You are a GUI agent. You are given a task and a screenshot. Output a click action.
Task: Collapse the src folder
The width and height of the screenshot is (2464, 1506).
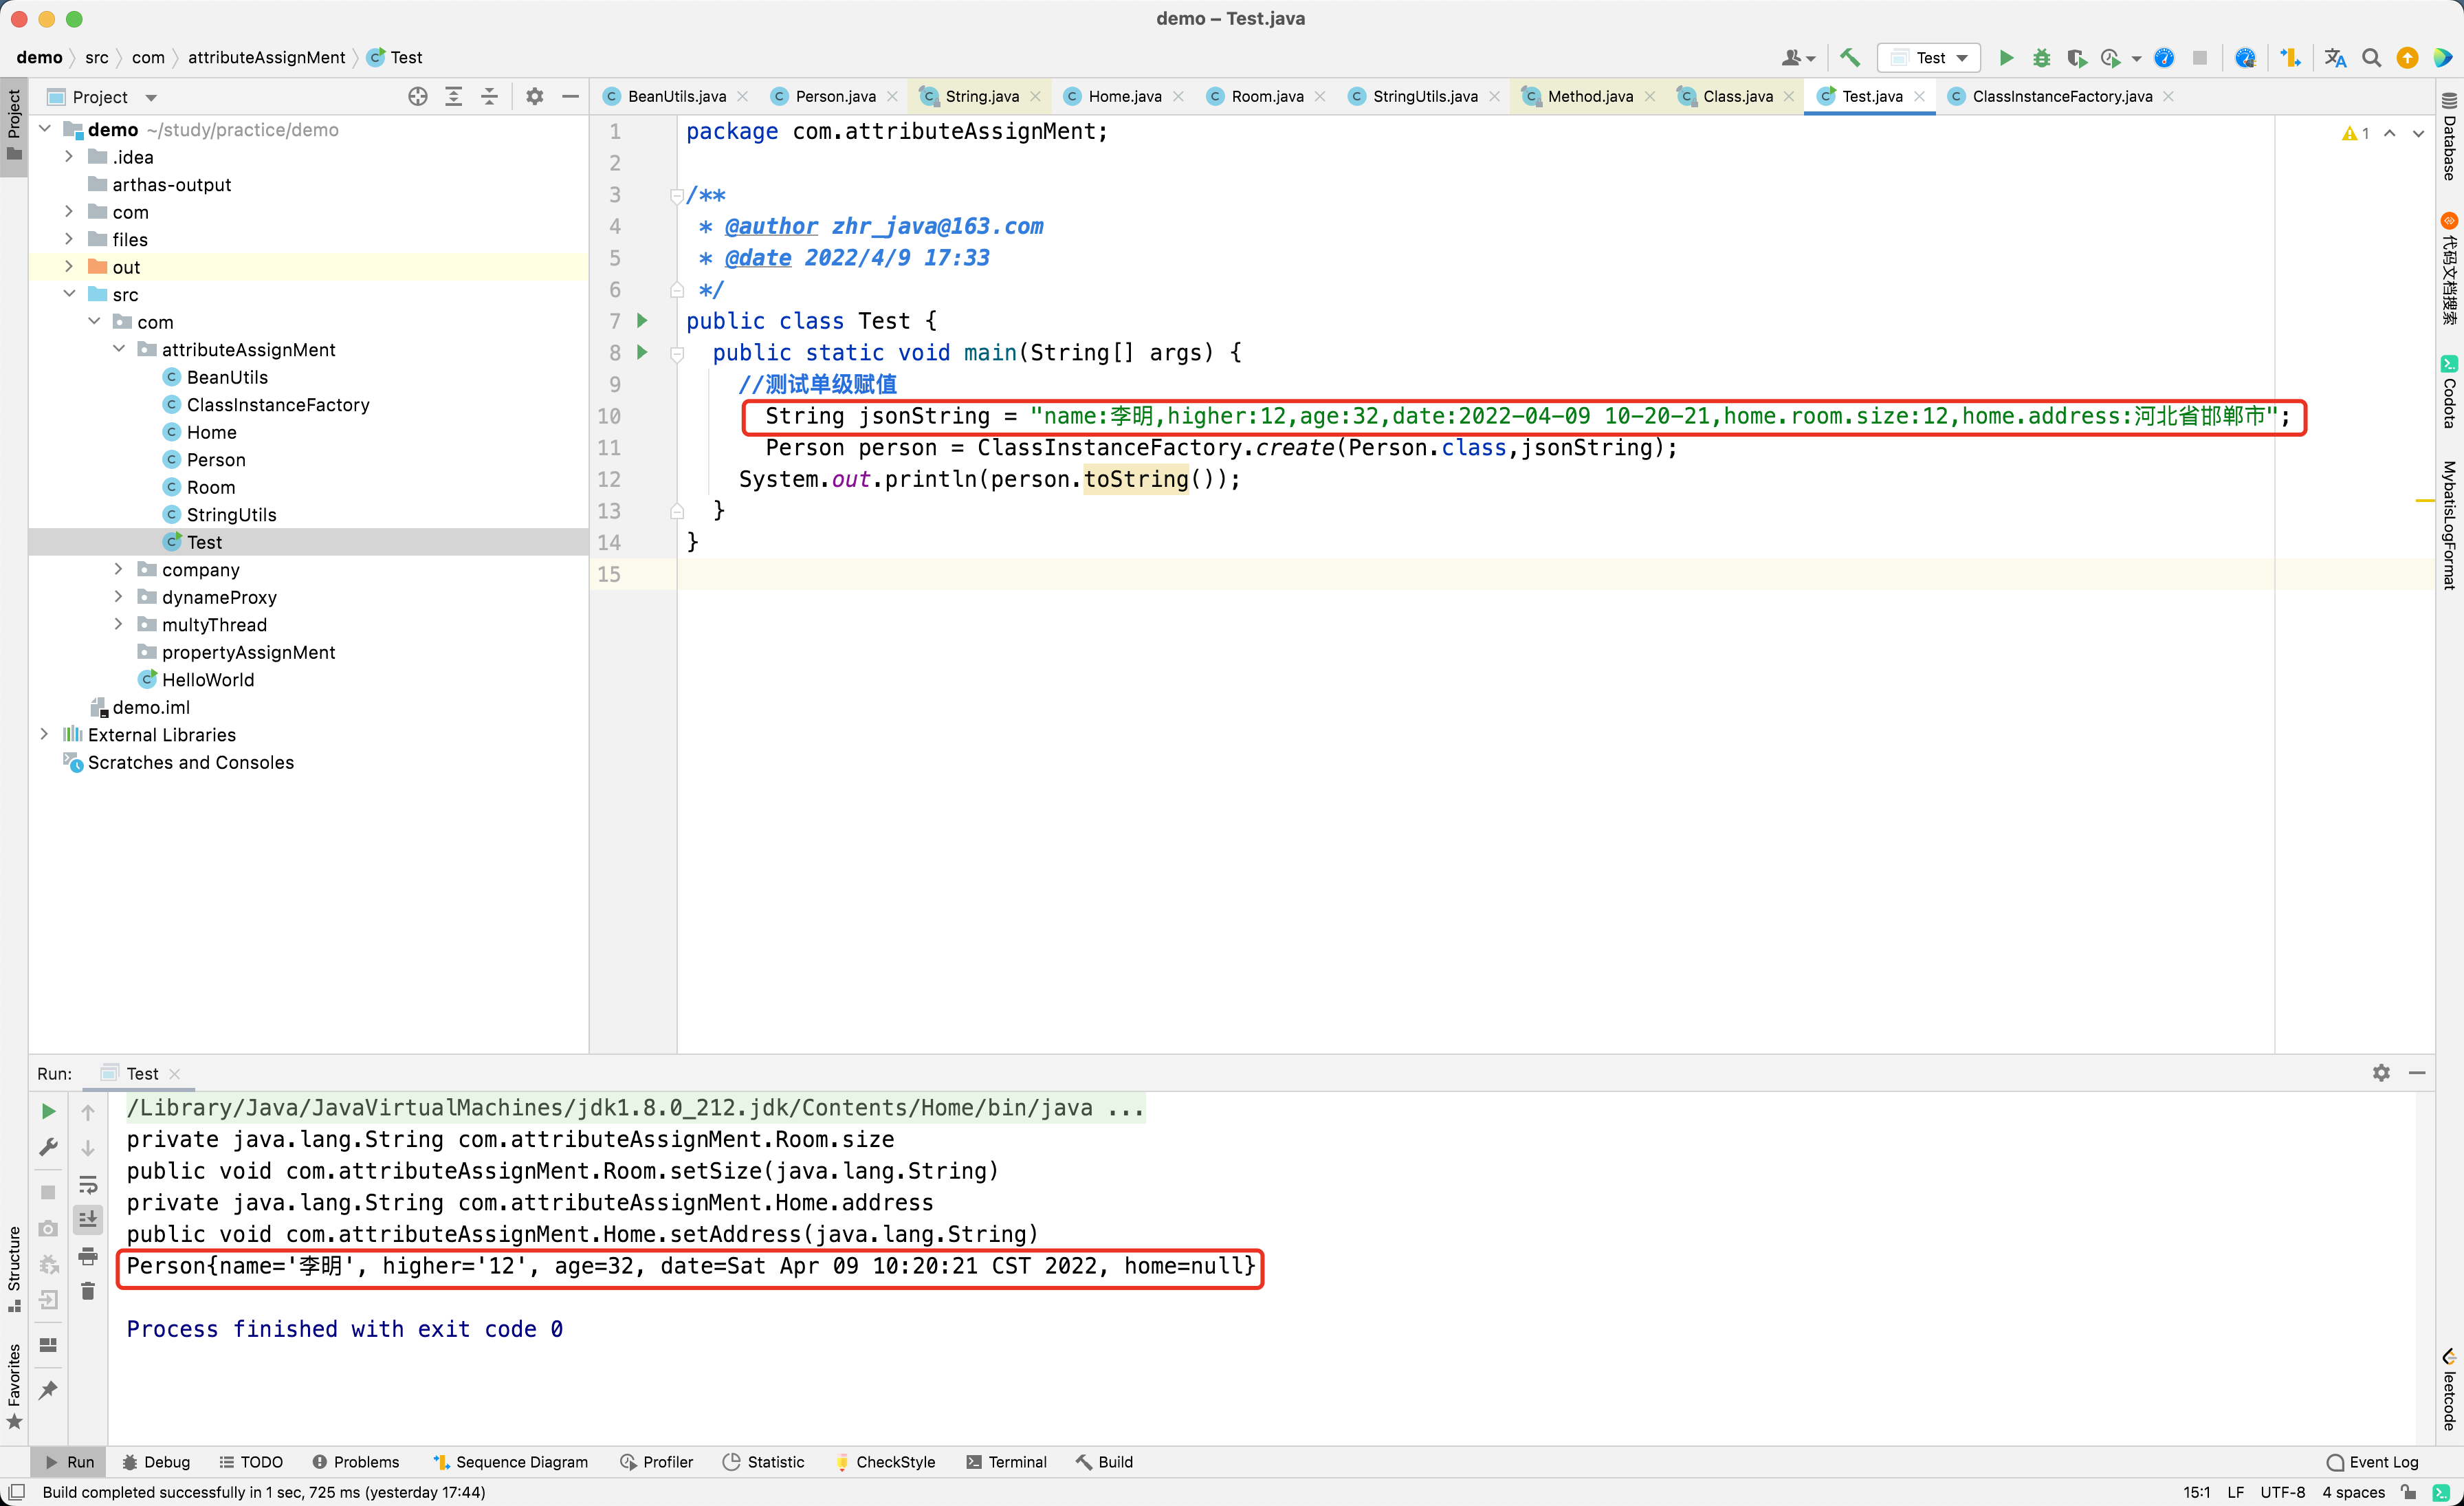69,294
